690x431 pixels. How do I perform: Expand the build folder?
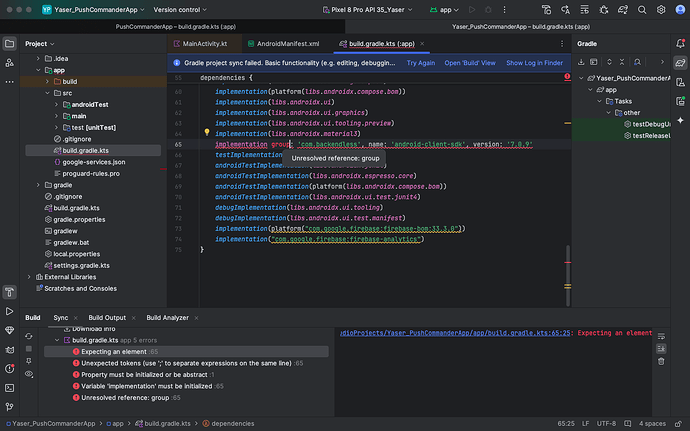click(x=47, y=81)
